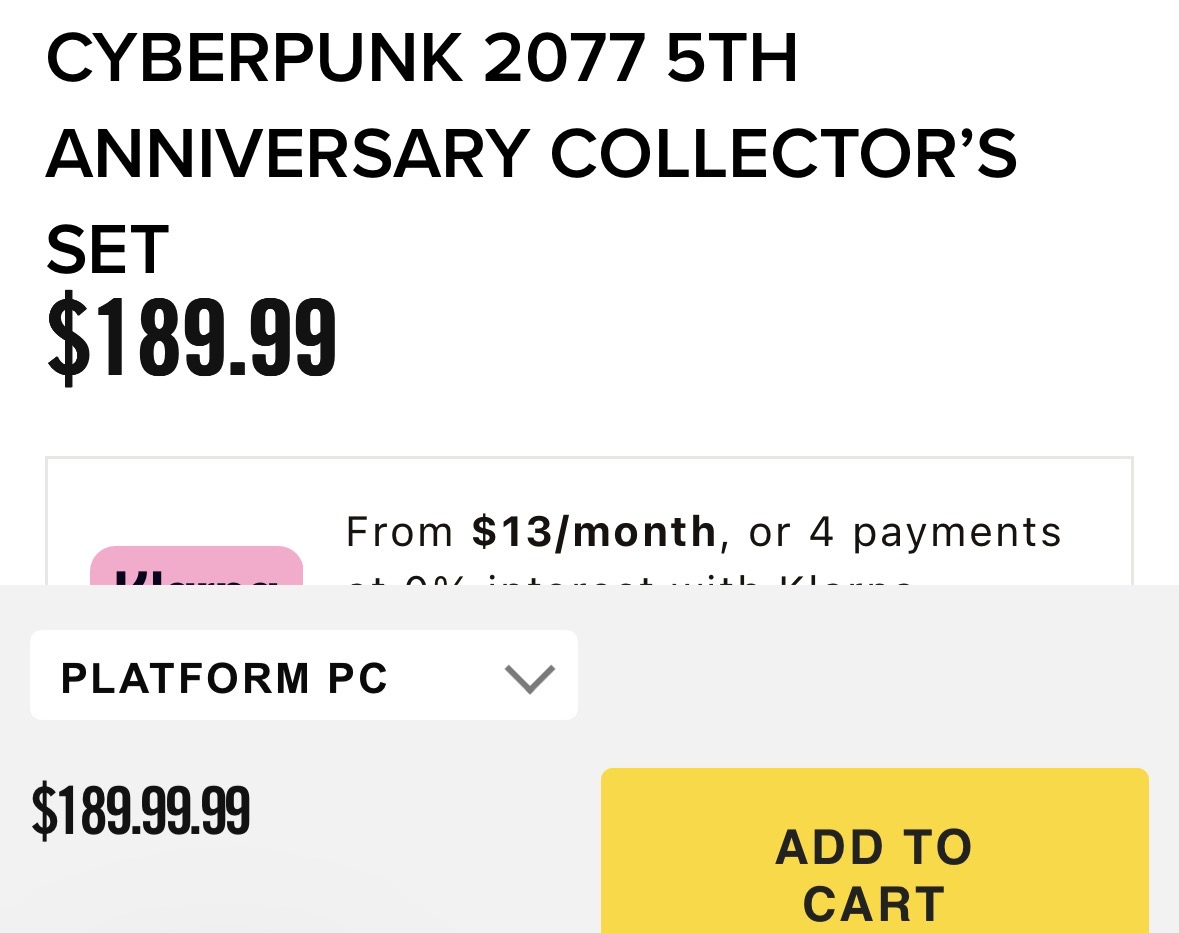Click the pink Klarna logo badge
The image size is (1179, 933).
point(196,567)
